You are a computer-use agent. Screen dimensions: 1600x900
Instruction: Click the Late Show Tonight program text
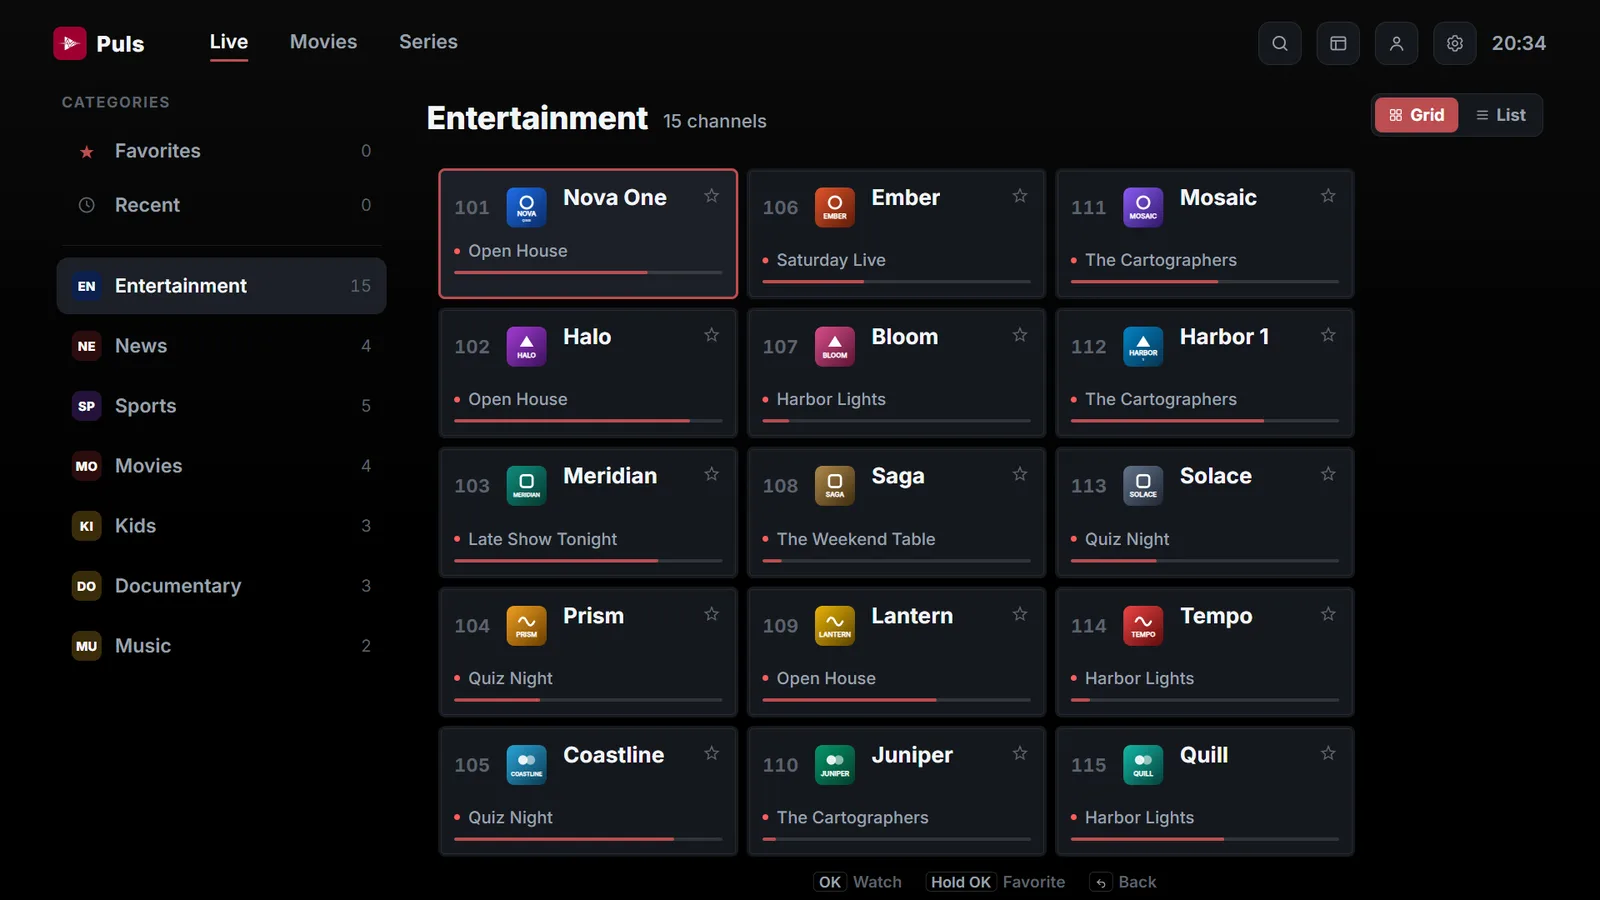[542, 539]
